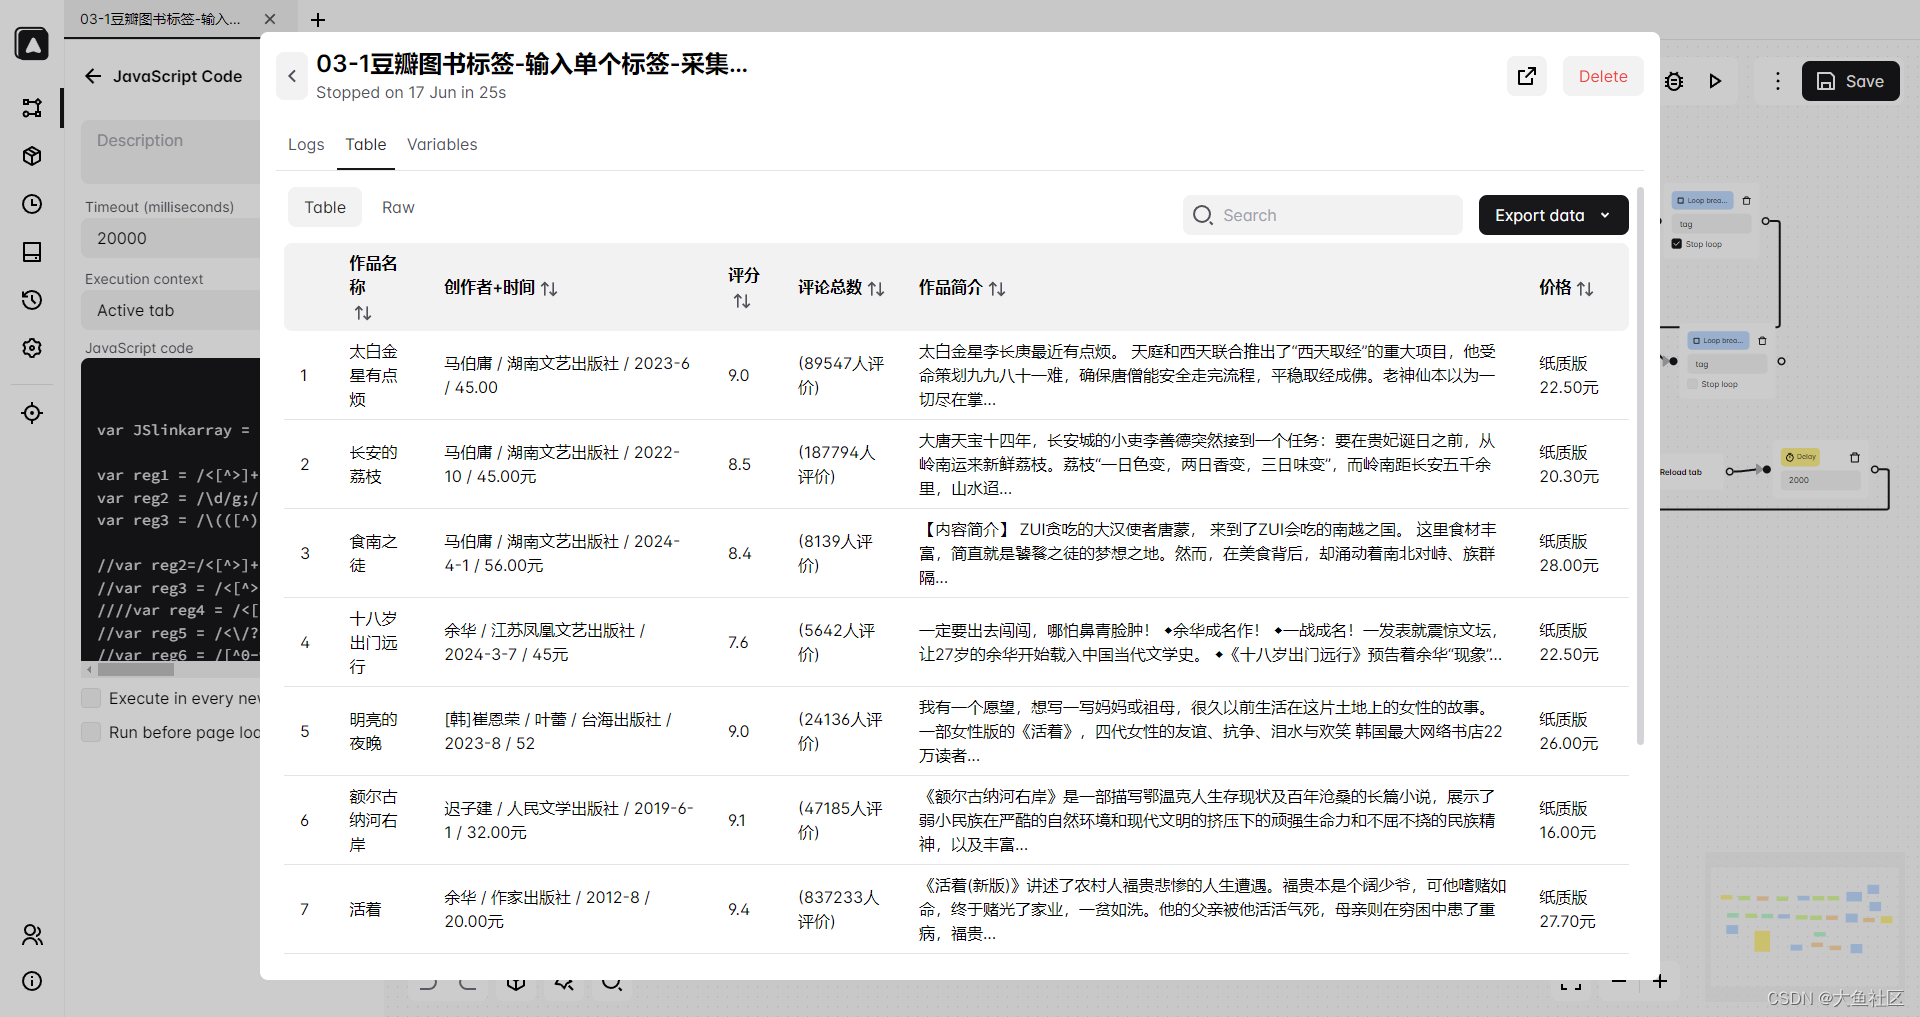This screenshot has width=1920, height=1017.
Task: Open the Settings gear in sidebar
Action: pyautogui.click(x=32, y=348)
